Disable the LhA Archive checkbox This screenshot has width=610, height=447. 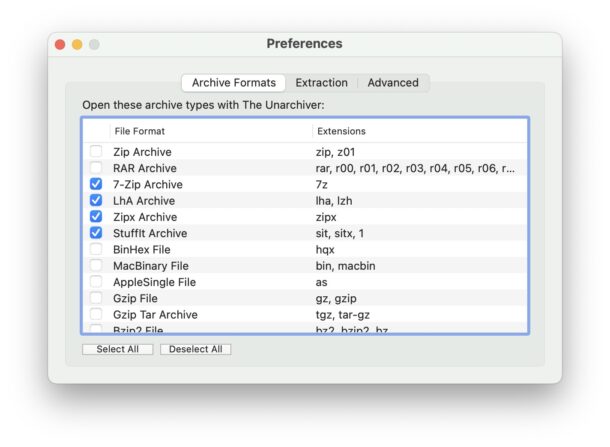[96, 200]
